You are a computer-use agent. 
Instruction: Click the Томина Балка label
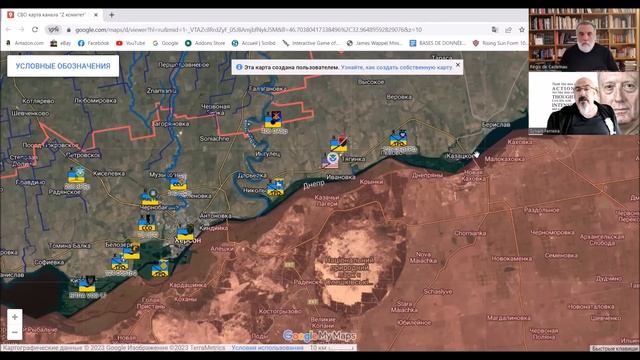coord(69,246)
